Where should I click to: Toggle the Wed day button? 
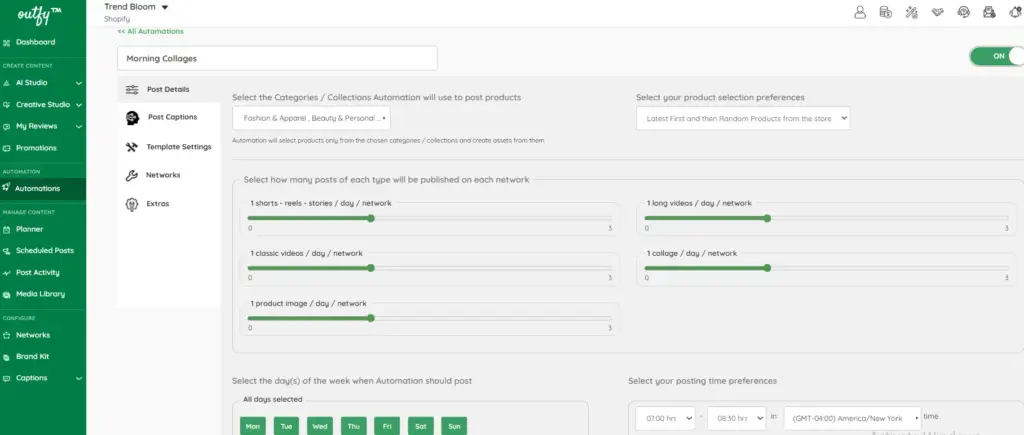pyautogui.click(x=320, y=427)
